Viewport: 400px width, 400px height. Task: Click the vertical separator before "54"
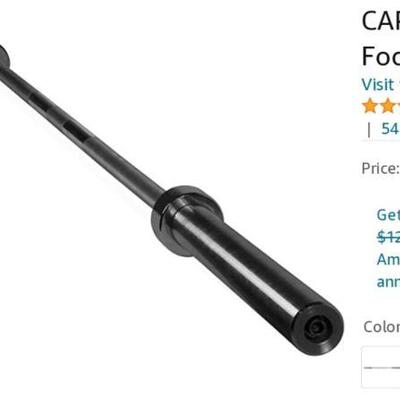pos(369,129)
